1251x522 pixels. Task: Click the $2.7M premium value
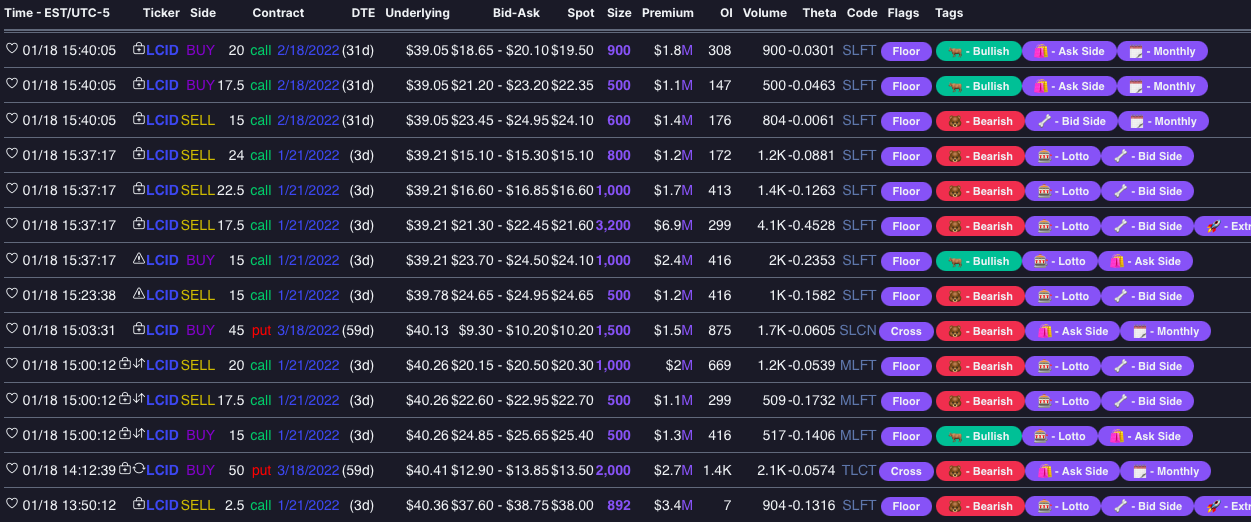click(673, 470)
